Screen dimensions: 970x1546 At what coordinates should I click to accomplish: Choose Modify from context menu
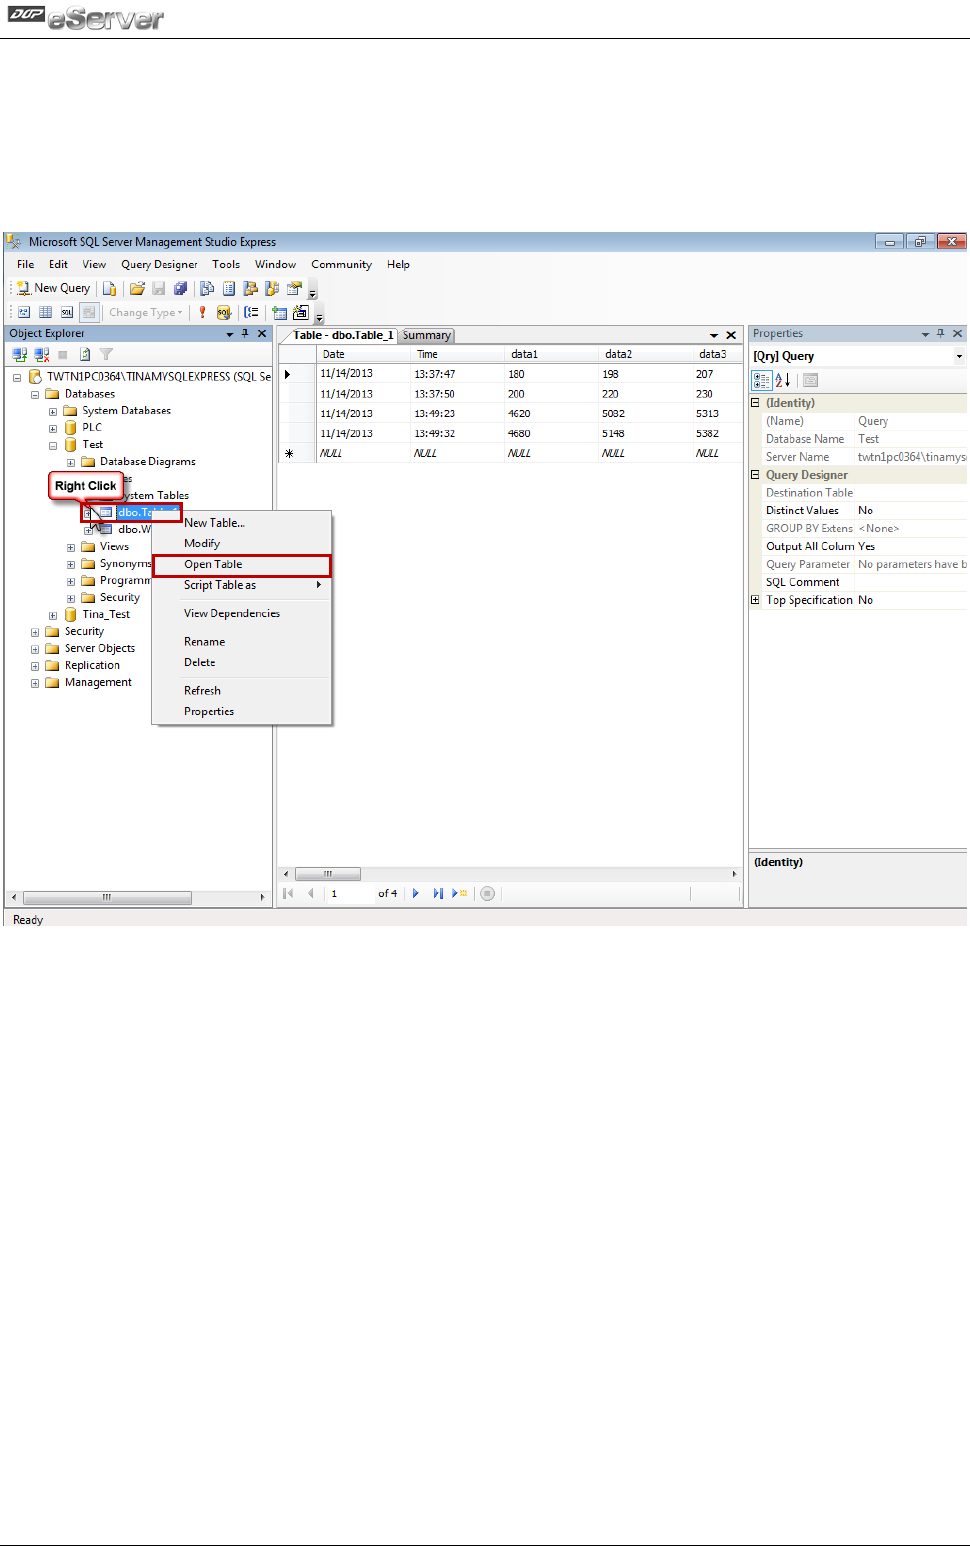click(241, 544)
